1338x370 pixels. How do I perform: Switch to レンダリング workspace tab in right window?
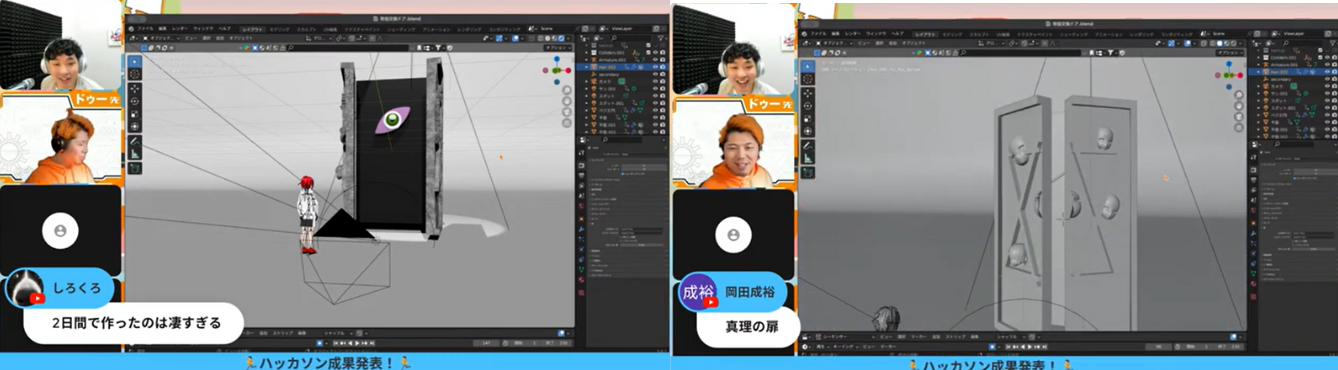tap(1141, 34)
